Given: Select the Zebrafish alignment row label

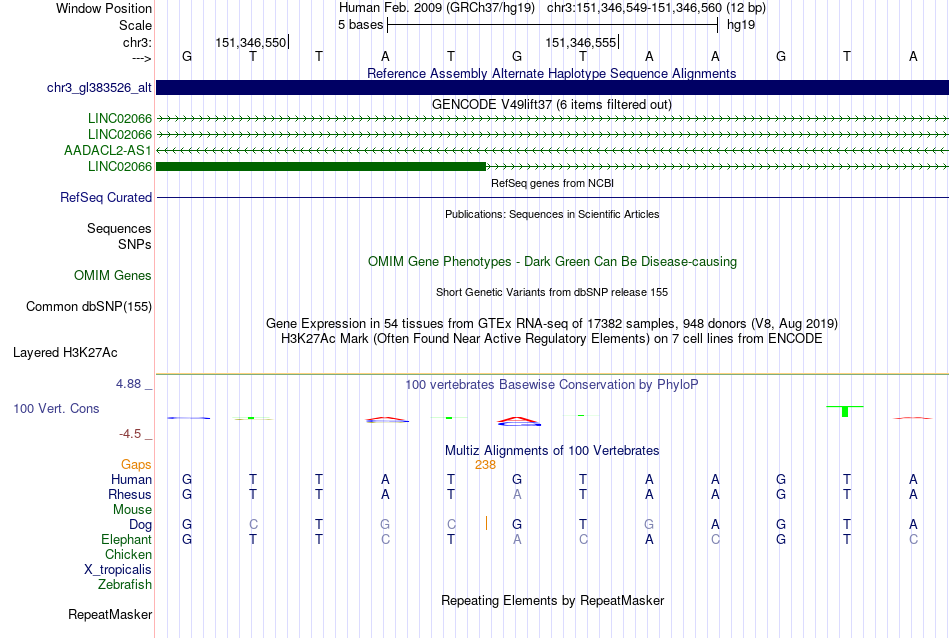Looking at the screenshot, I should tap(125, 585).
